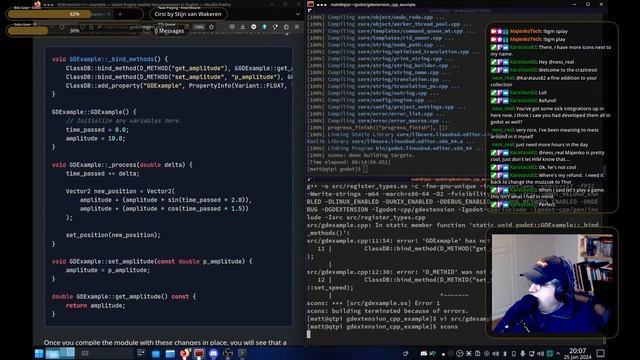Open the Firefox hamburger application menu
The width and height of the screenshot is (640, 360).
pyautogui.click(x=297, y=27)
